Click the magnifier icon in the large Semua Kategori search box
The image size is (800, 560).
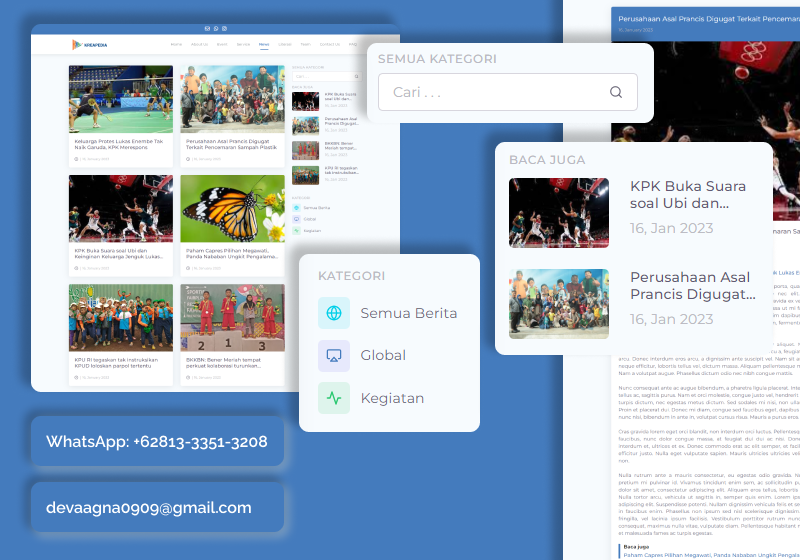pyautogui.click(x=616, y=92)
